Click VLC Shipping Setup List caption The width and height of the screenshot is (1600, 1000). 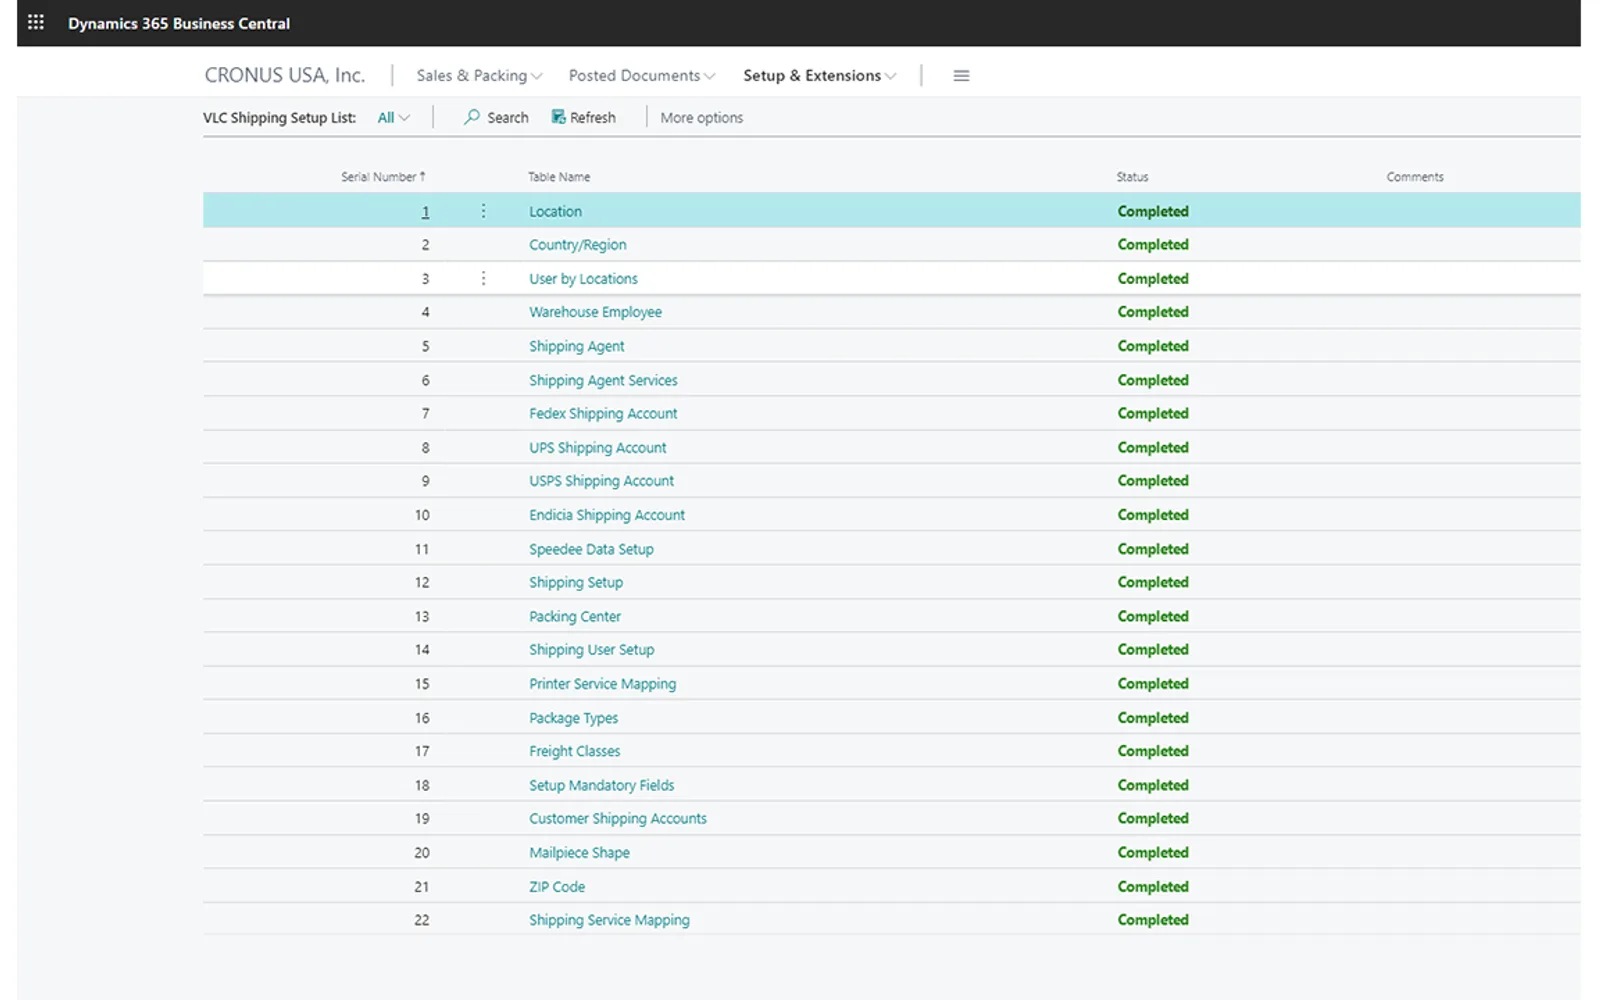click(279, 118)
